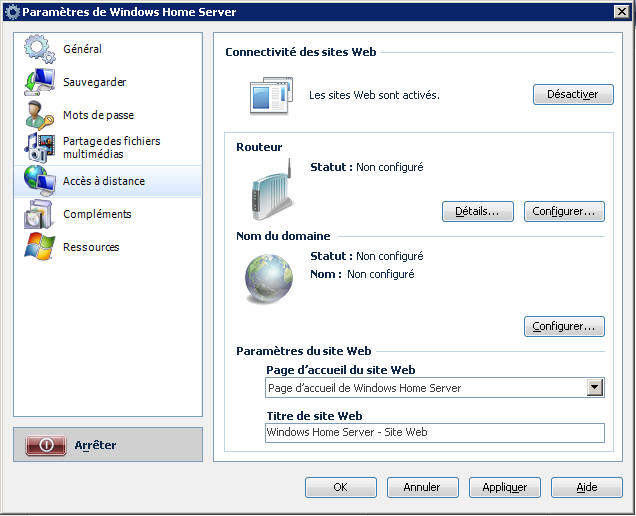Click the 'Page d'accueil du site Web' label
The image size is (636, 516).
341,370
